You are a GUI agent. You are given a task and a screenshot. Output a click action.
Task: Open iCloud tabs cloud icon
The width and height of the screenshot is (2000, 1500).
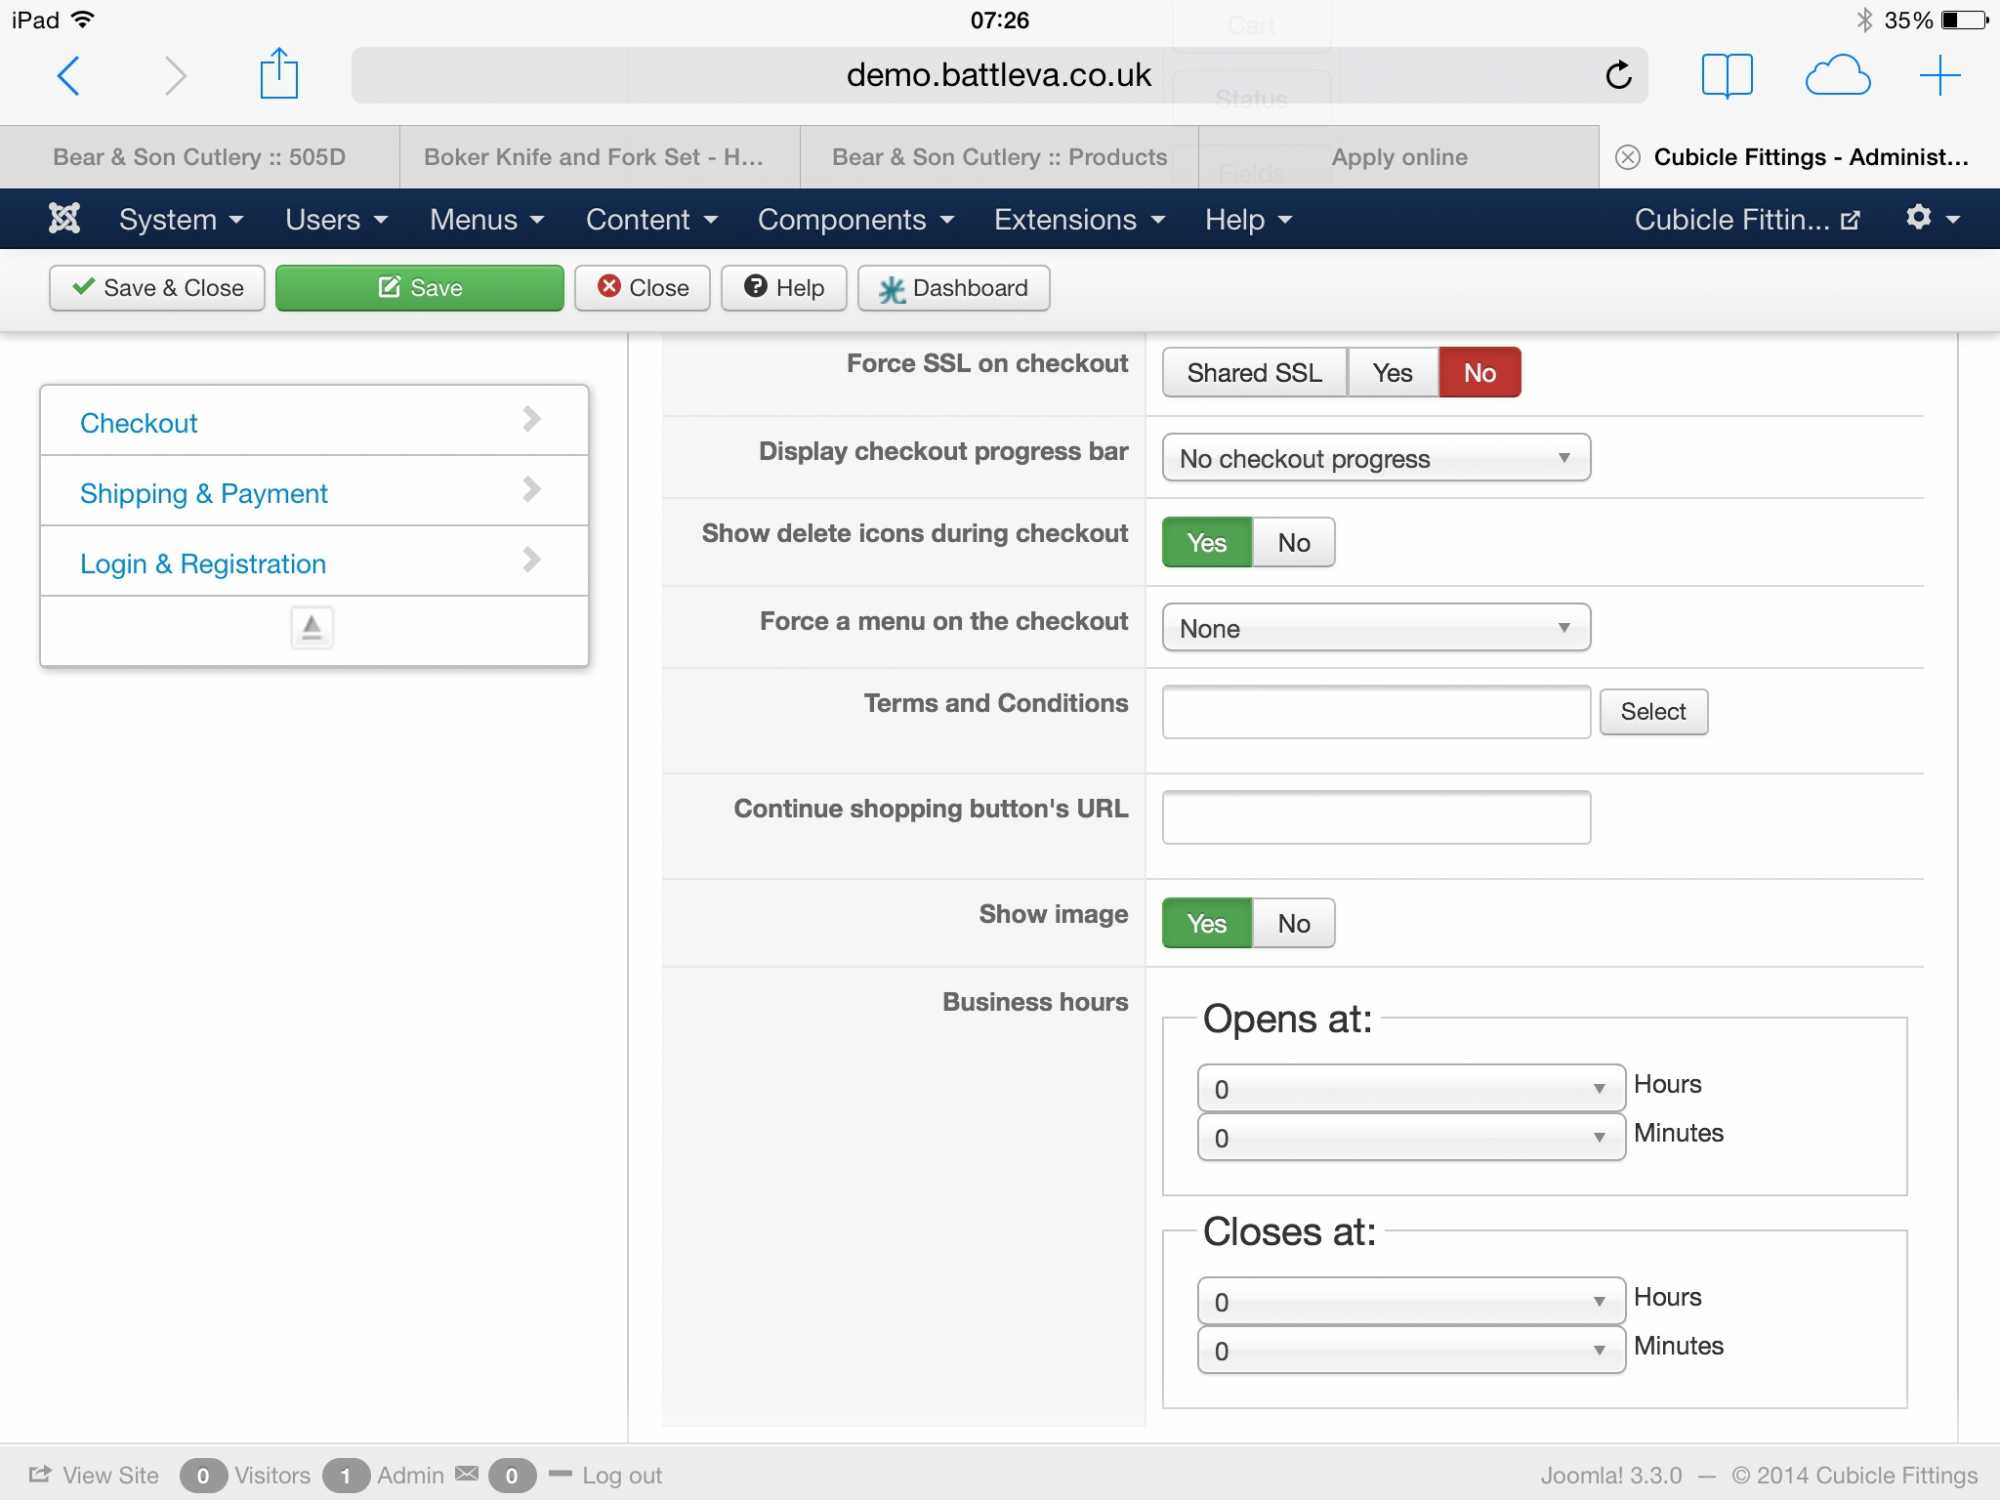tap(1837, 75)
